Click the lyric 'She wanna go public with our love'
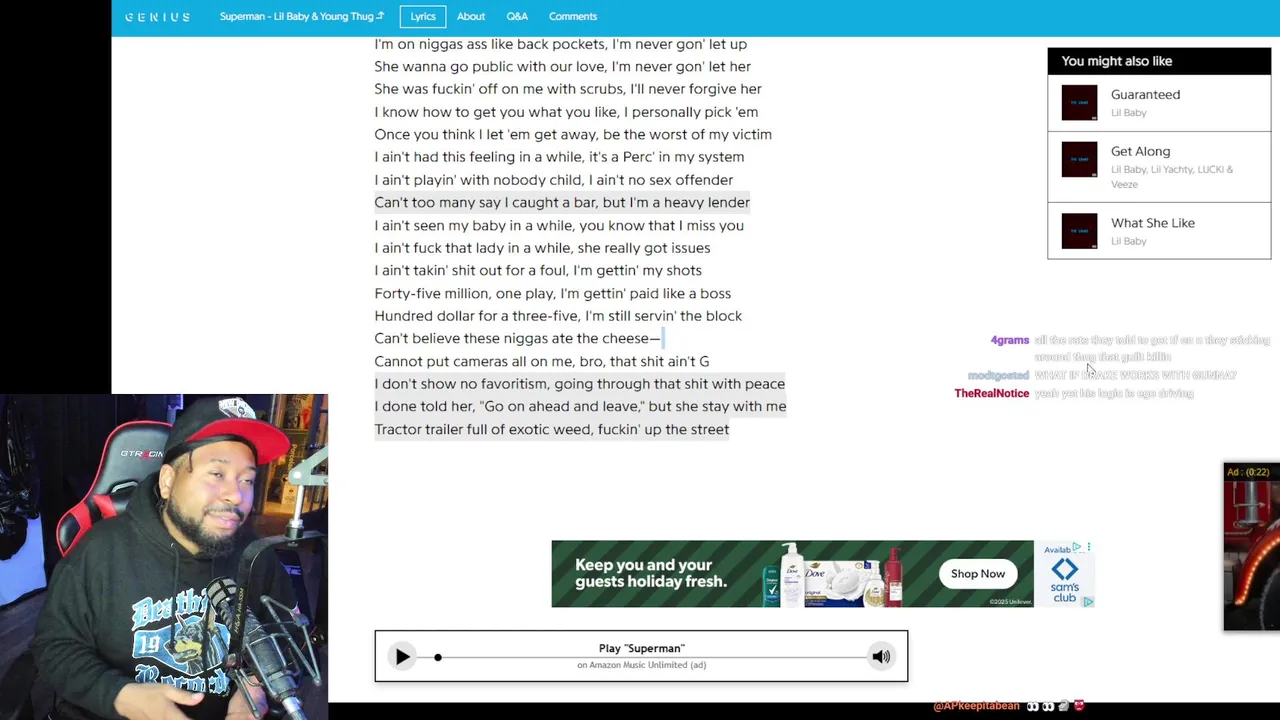This screenshot has width=1280, height=720. point(562,67)
